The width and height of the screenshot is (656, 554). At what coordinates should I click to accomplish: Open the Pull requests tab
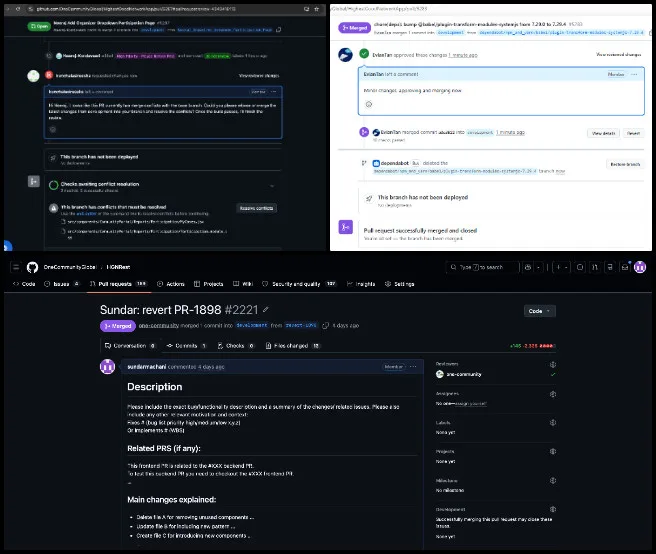[x=118, y=284]
